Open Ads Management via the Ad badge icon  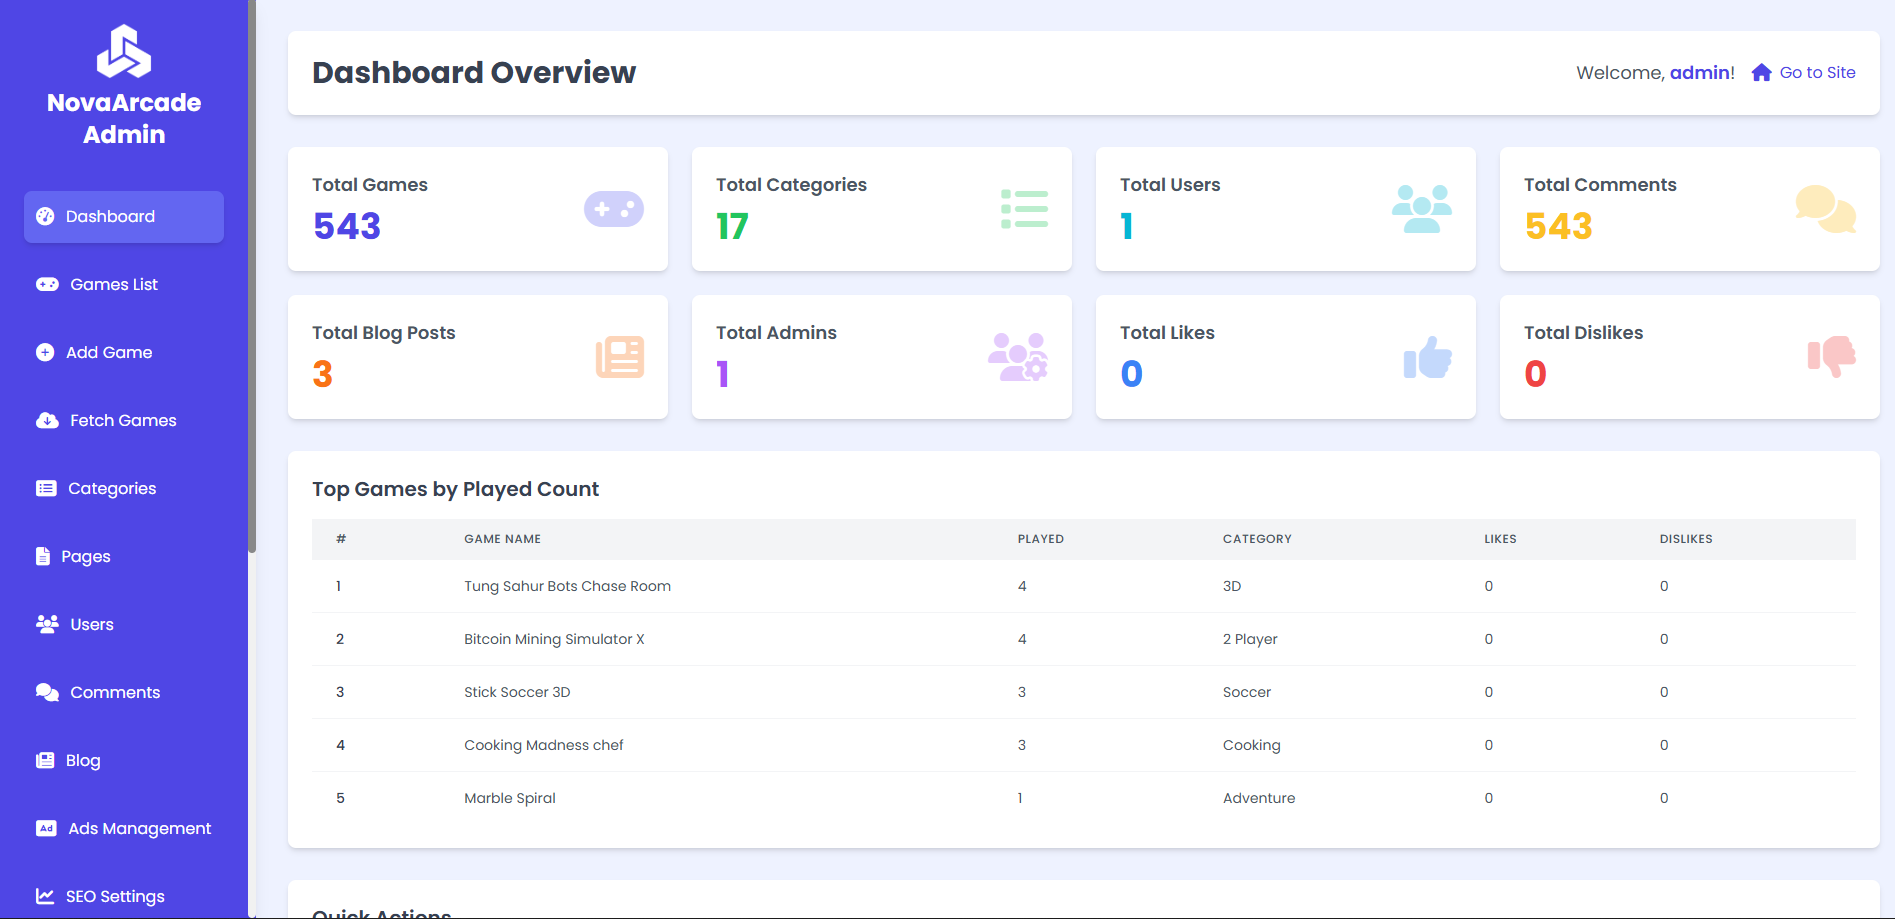point(46,828)
